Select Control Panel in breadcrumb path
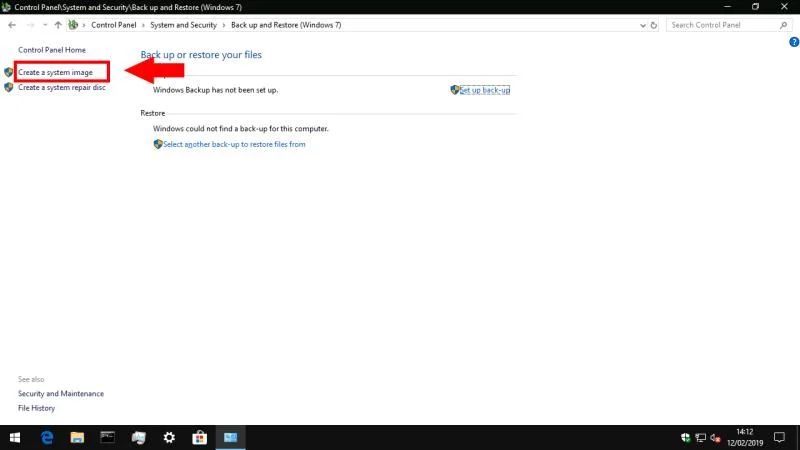The width and height of the screenshot is (800, 450). (x=114, y=25)
